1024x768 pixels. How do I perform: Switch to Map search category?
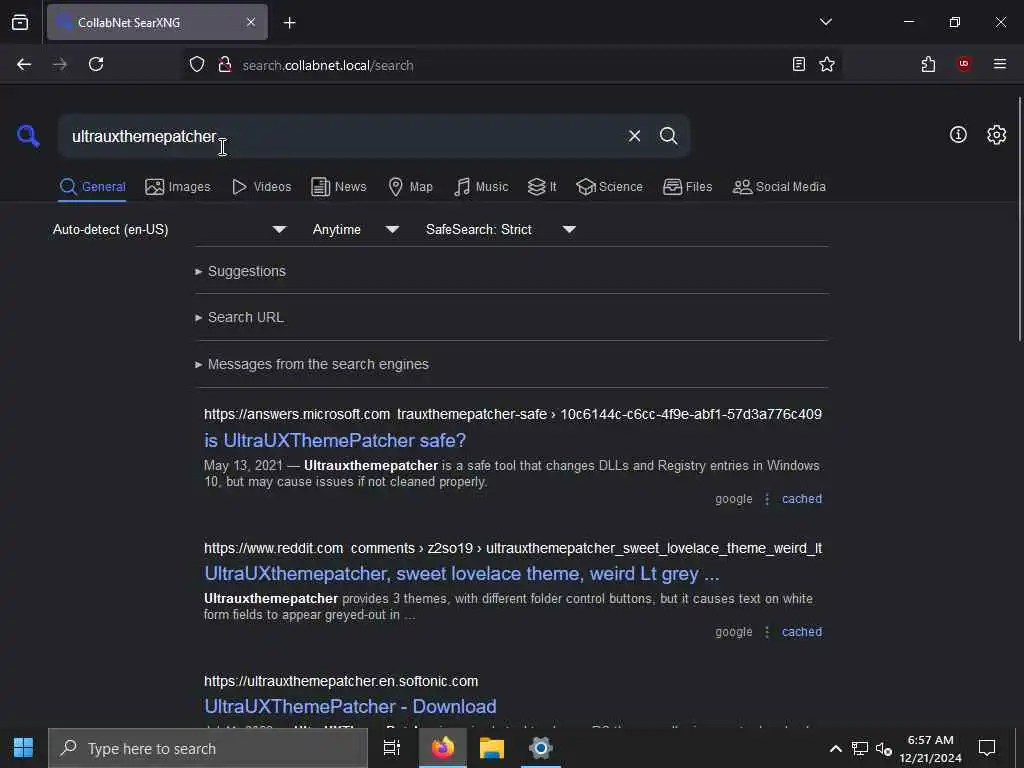(x=410, y=187)
